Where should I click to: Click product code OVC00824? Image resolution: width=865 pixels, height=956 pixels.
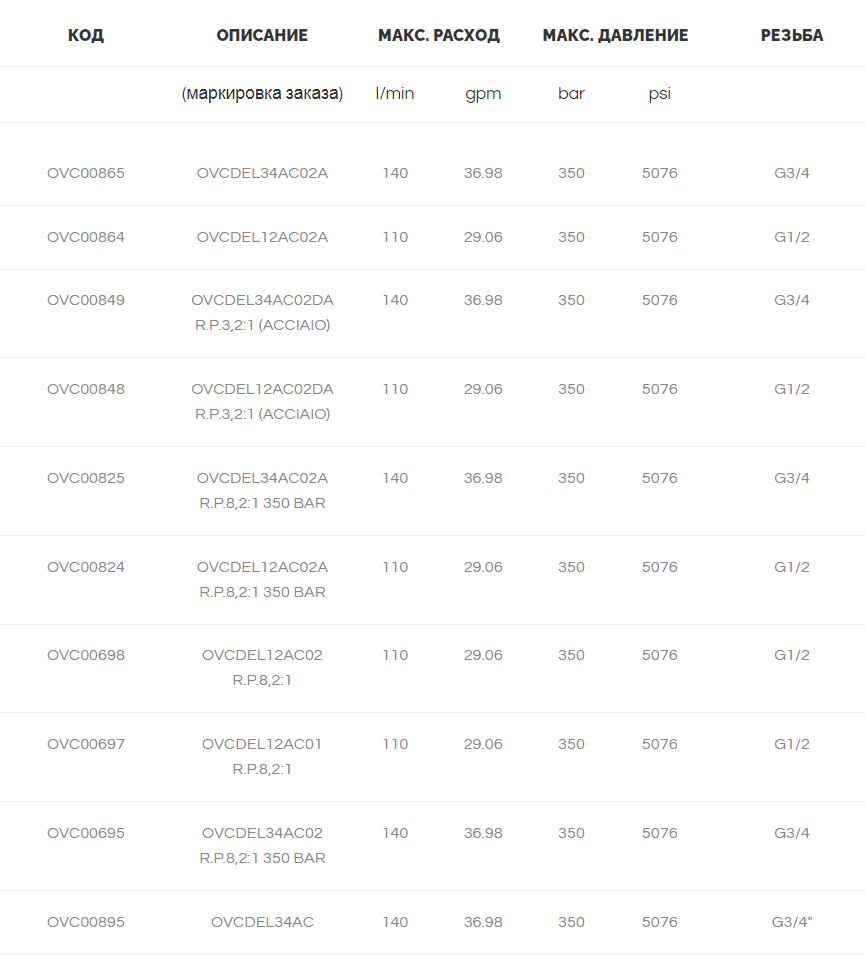tap(86, 568)
